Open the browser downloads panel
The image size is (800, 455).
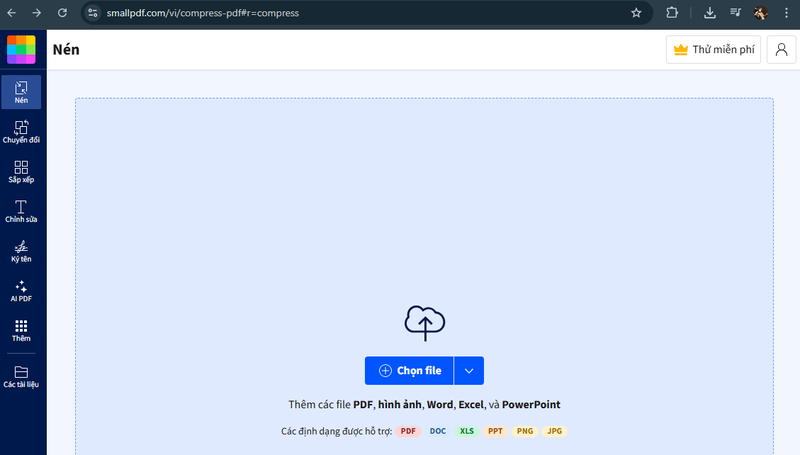(710, 13)
